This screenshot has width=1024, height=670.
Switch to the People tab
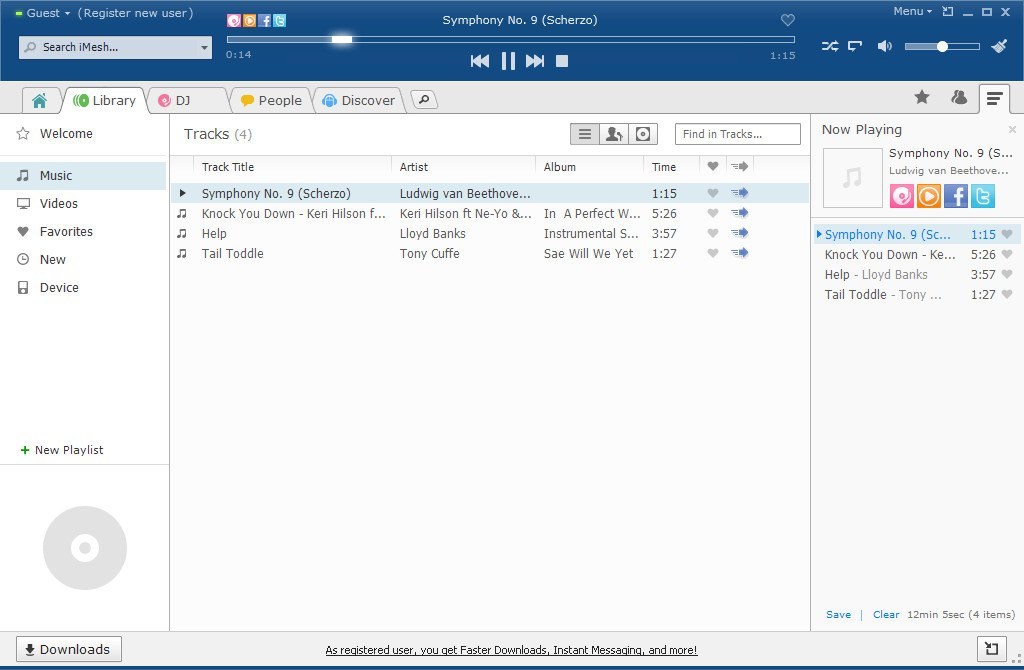click(271, 100)
